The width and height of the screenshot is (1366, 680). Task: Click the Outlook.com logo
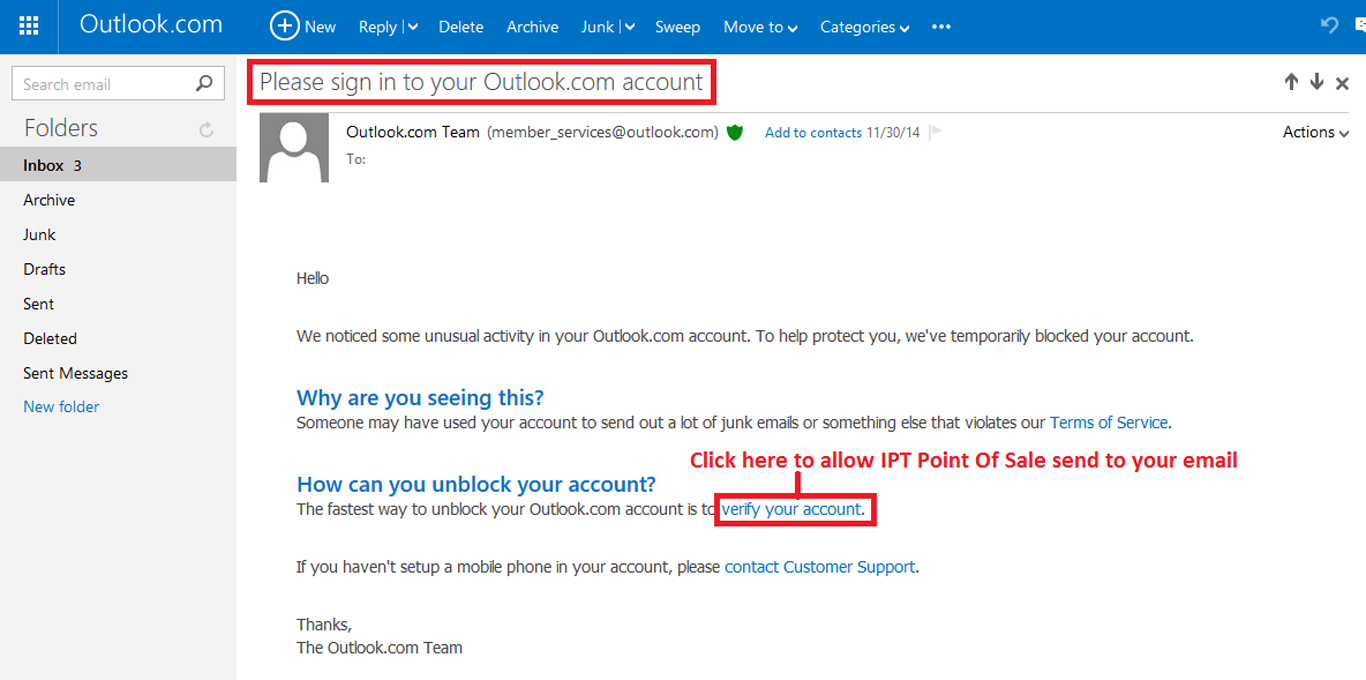[151, 25]
